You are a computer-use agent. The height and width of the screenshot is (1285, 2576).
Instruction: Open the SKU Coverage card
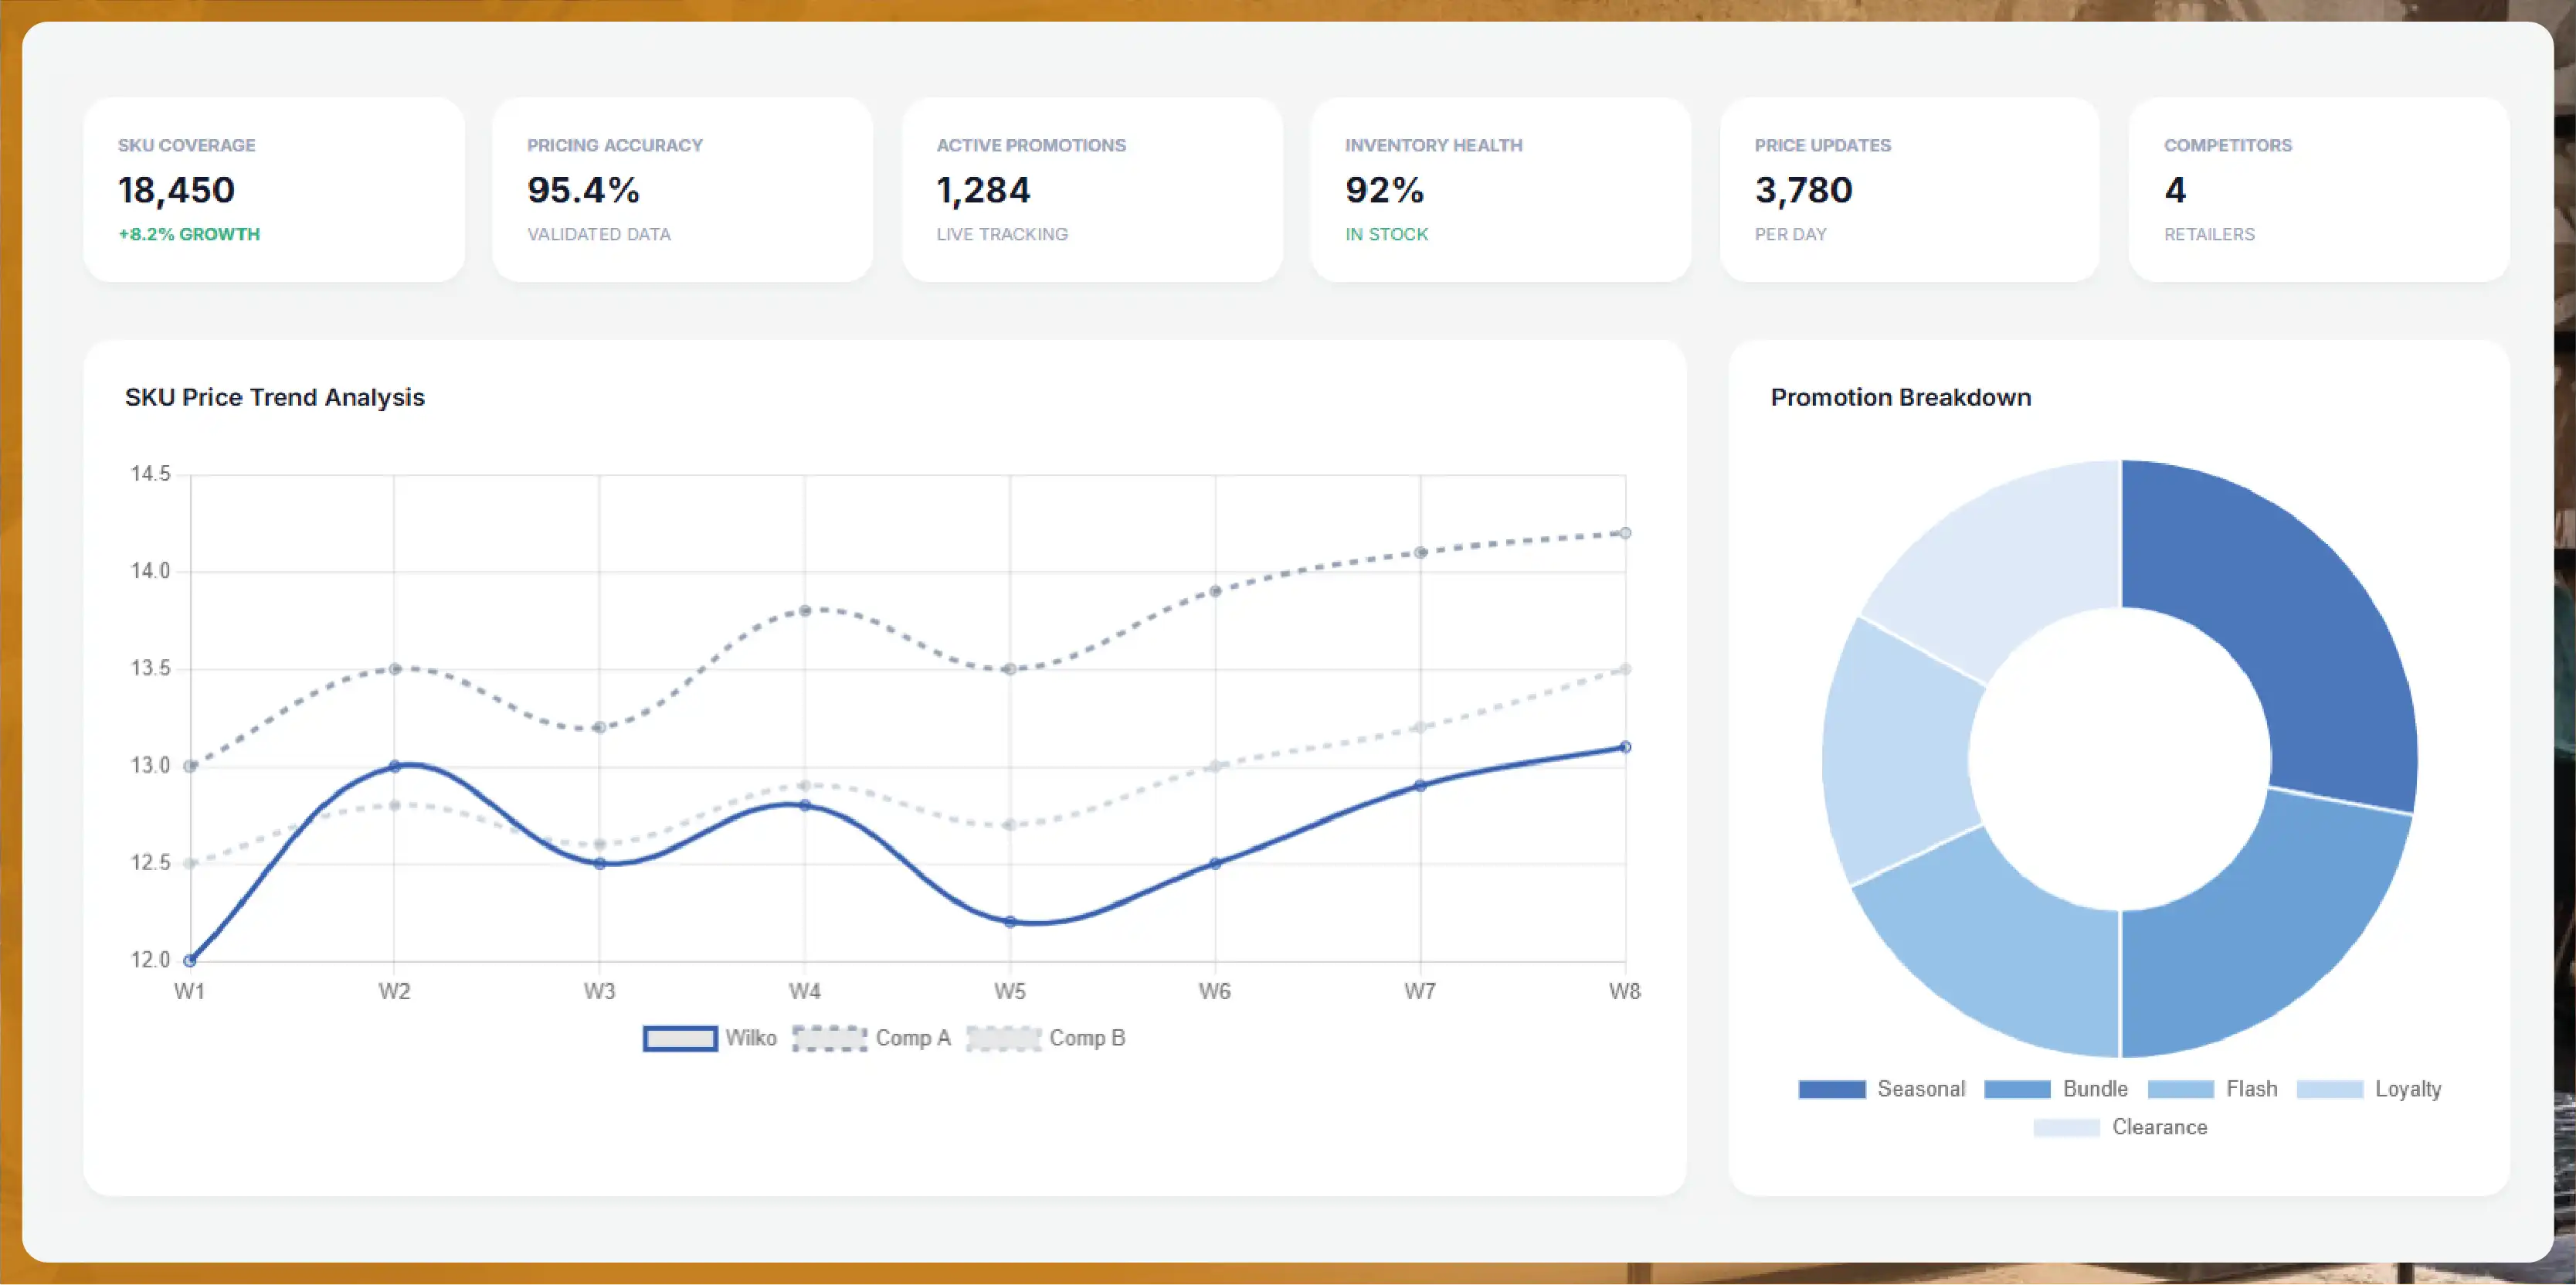click(274, 190)
